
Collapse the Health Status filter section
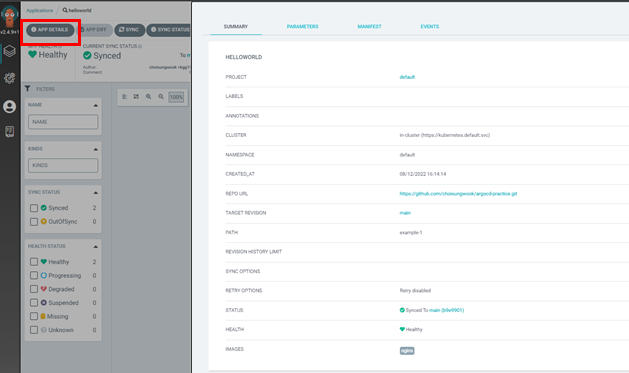coord(95,247)
